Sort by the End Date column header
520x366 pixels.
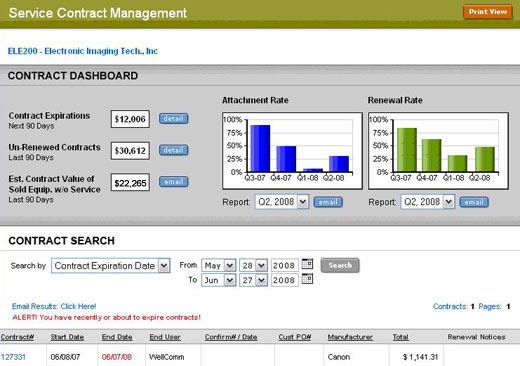117,337
